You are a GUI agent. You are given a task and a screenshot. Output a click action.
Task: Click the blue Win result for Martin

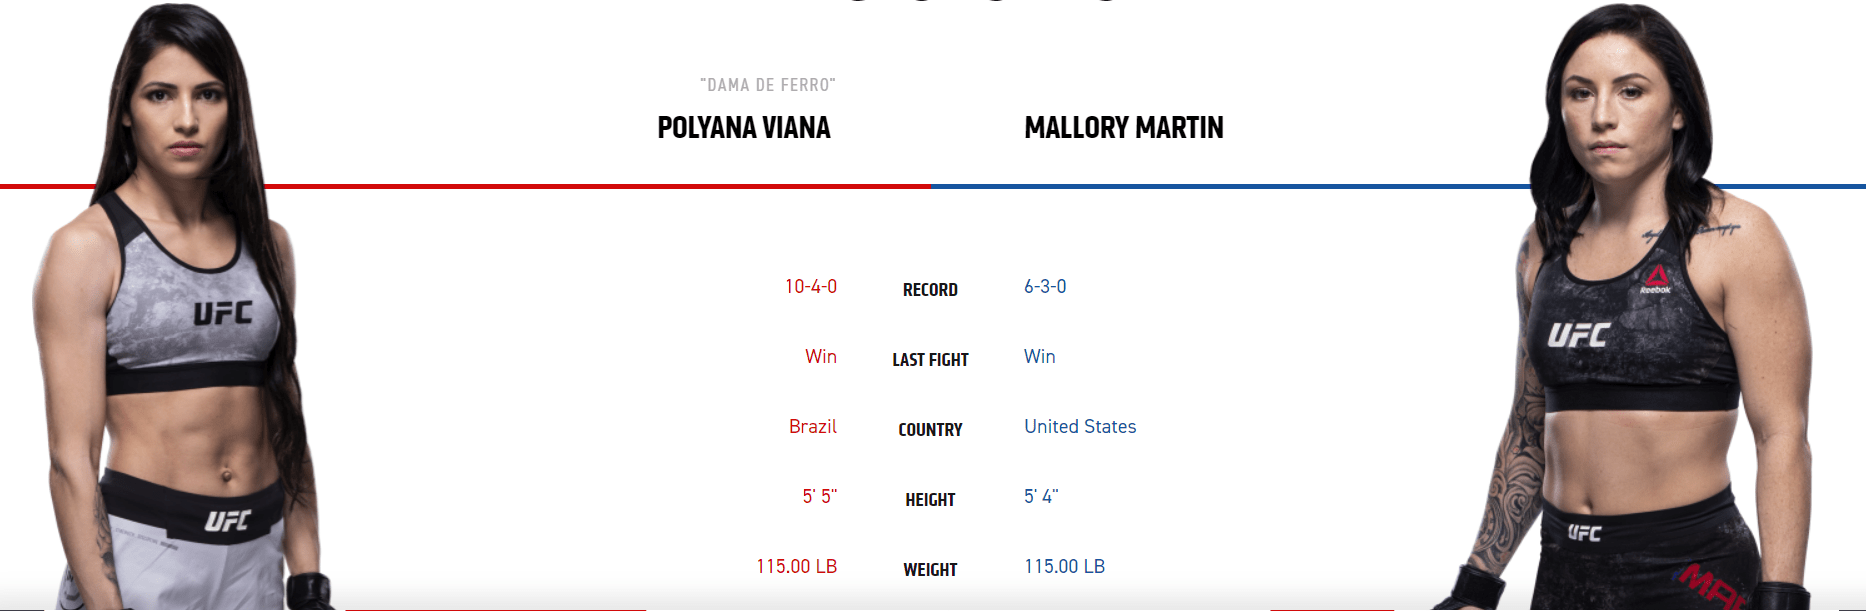[x=1040, y=357]
